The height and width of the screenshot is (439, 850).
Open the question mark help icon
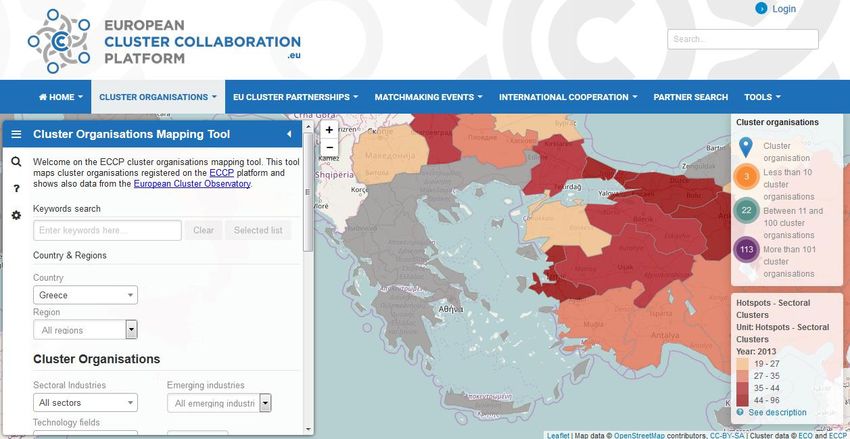tap(16, 189)
